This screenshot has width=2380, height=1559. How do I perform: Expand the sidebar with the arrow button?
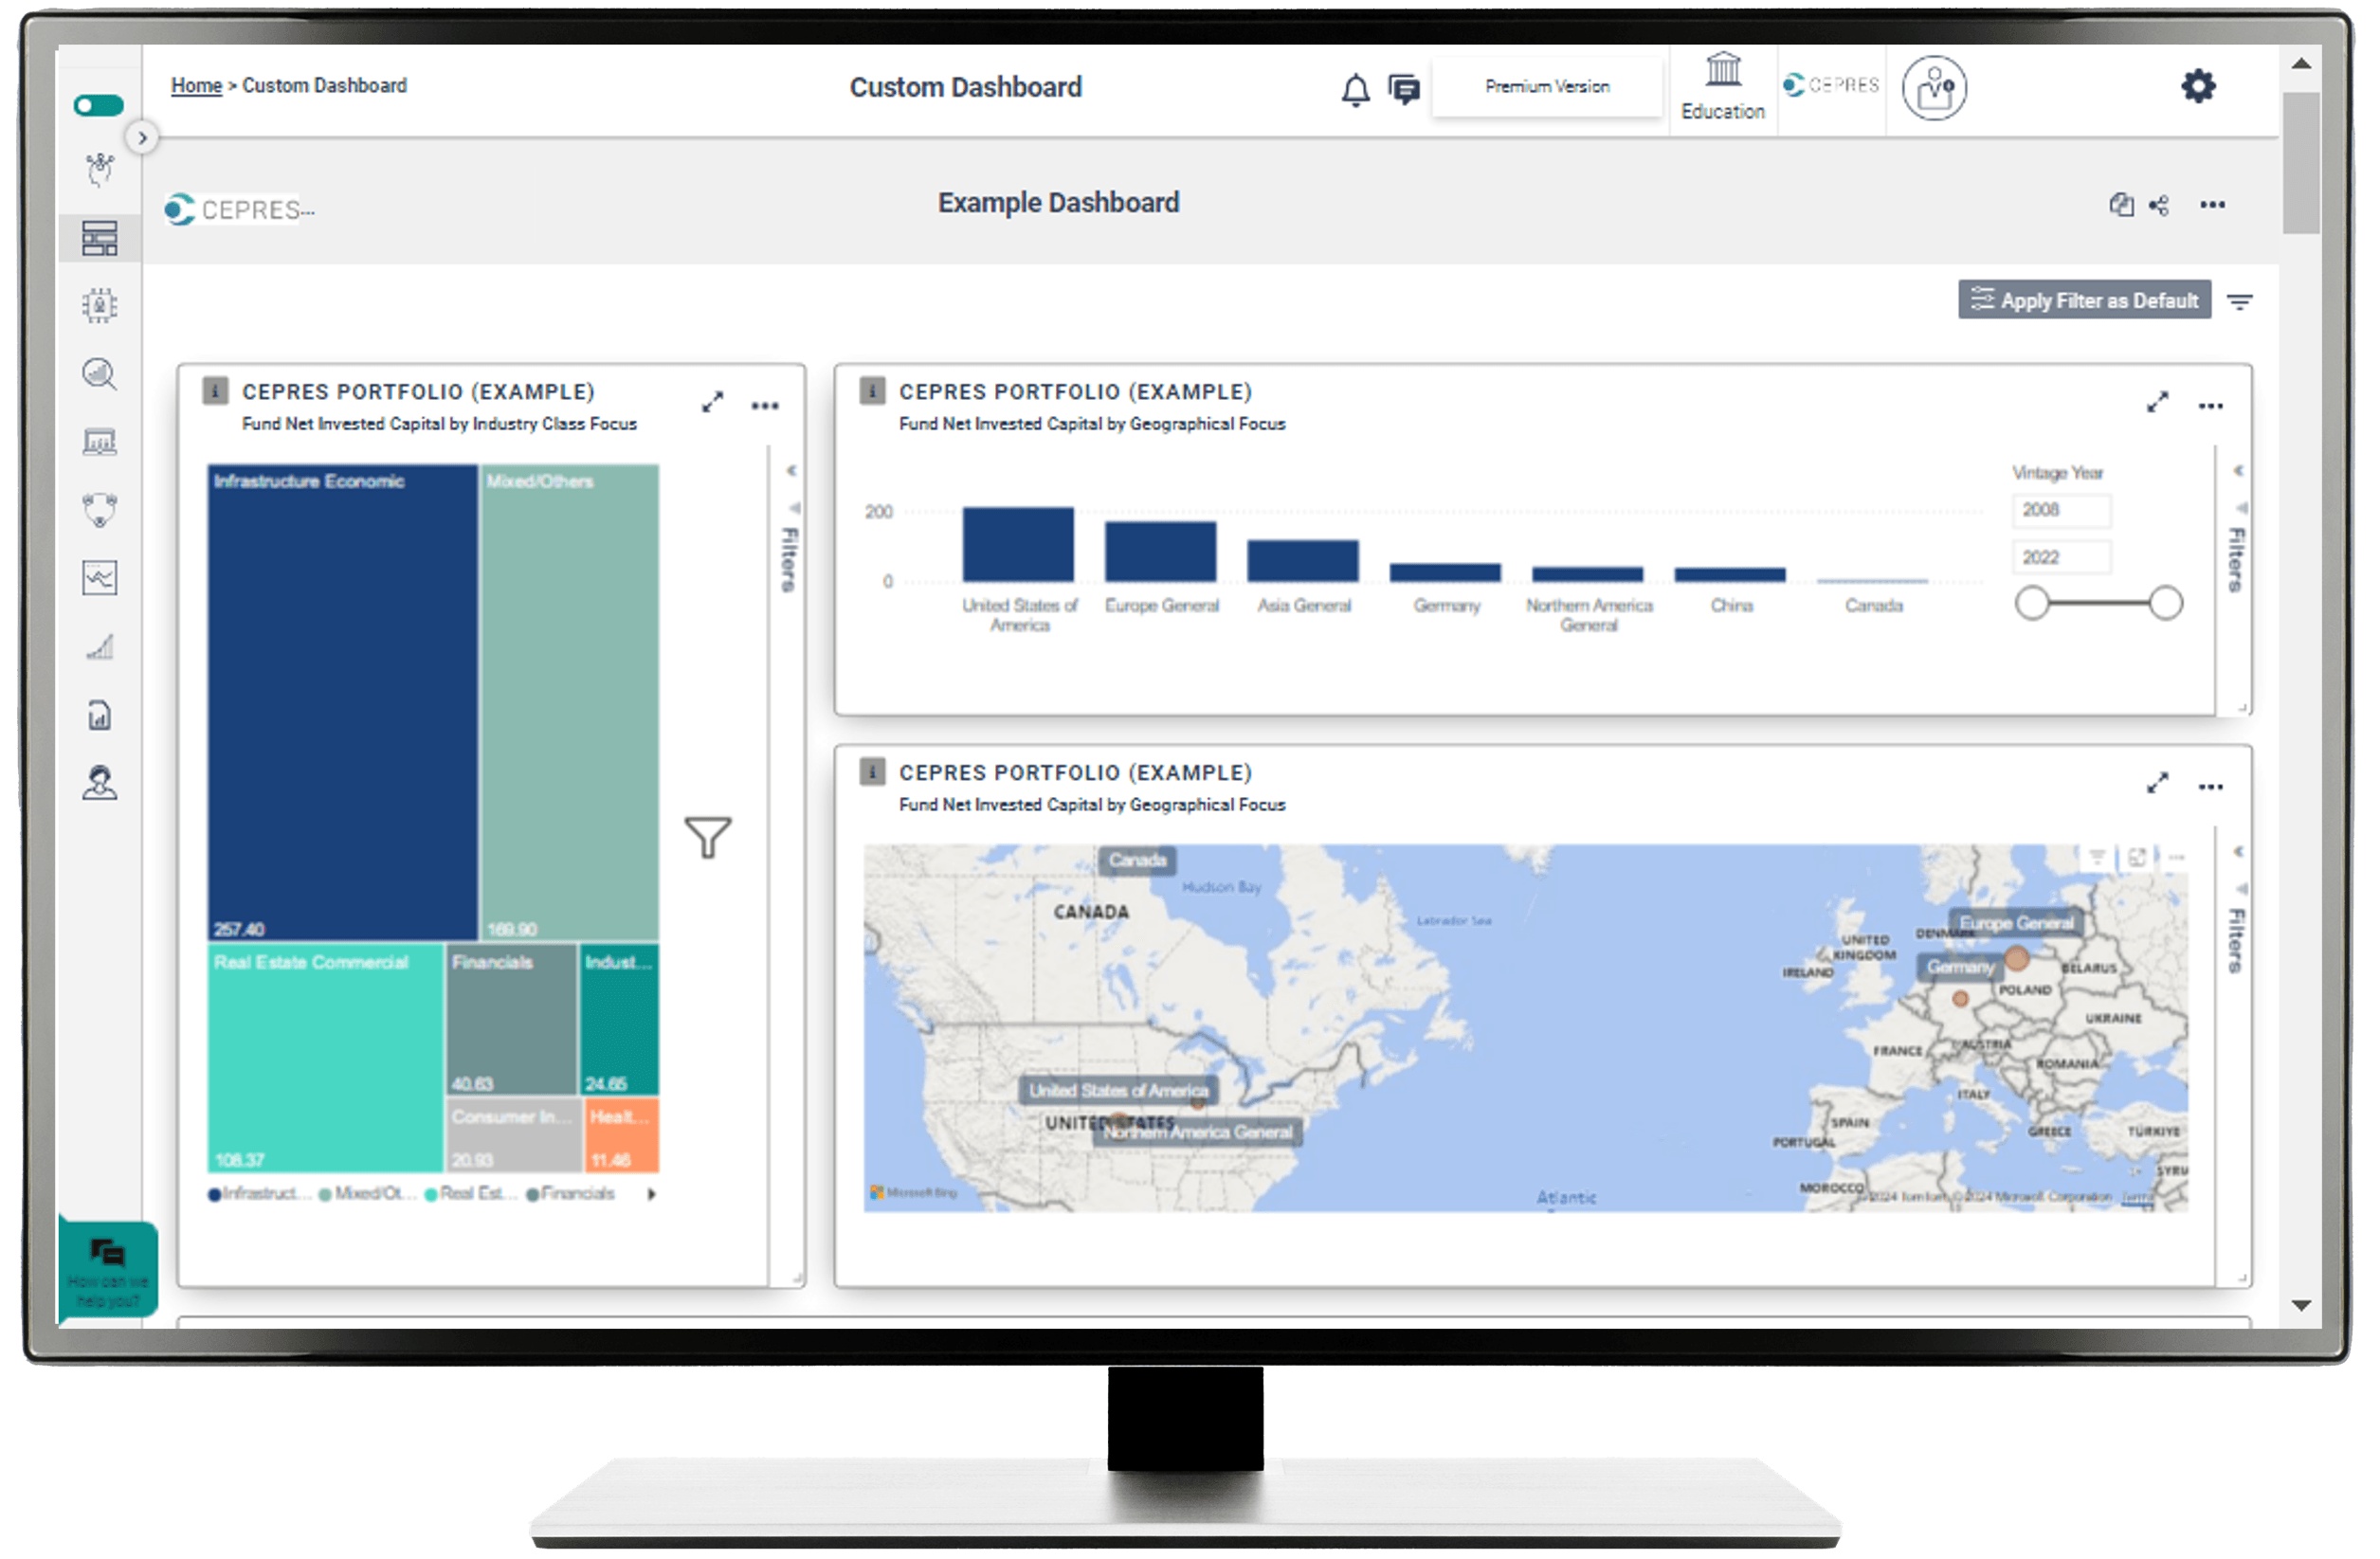(x=142, y=138)
